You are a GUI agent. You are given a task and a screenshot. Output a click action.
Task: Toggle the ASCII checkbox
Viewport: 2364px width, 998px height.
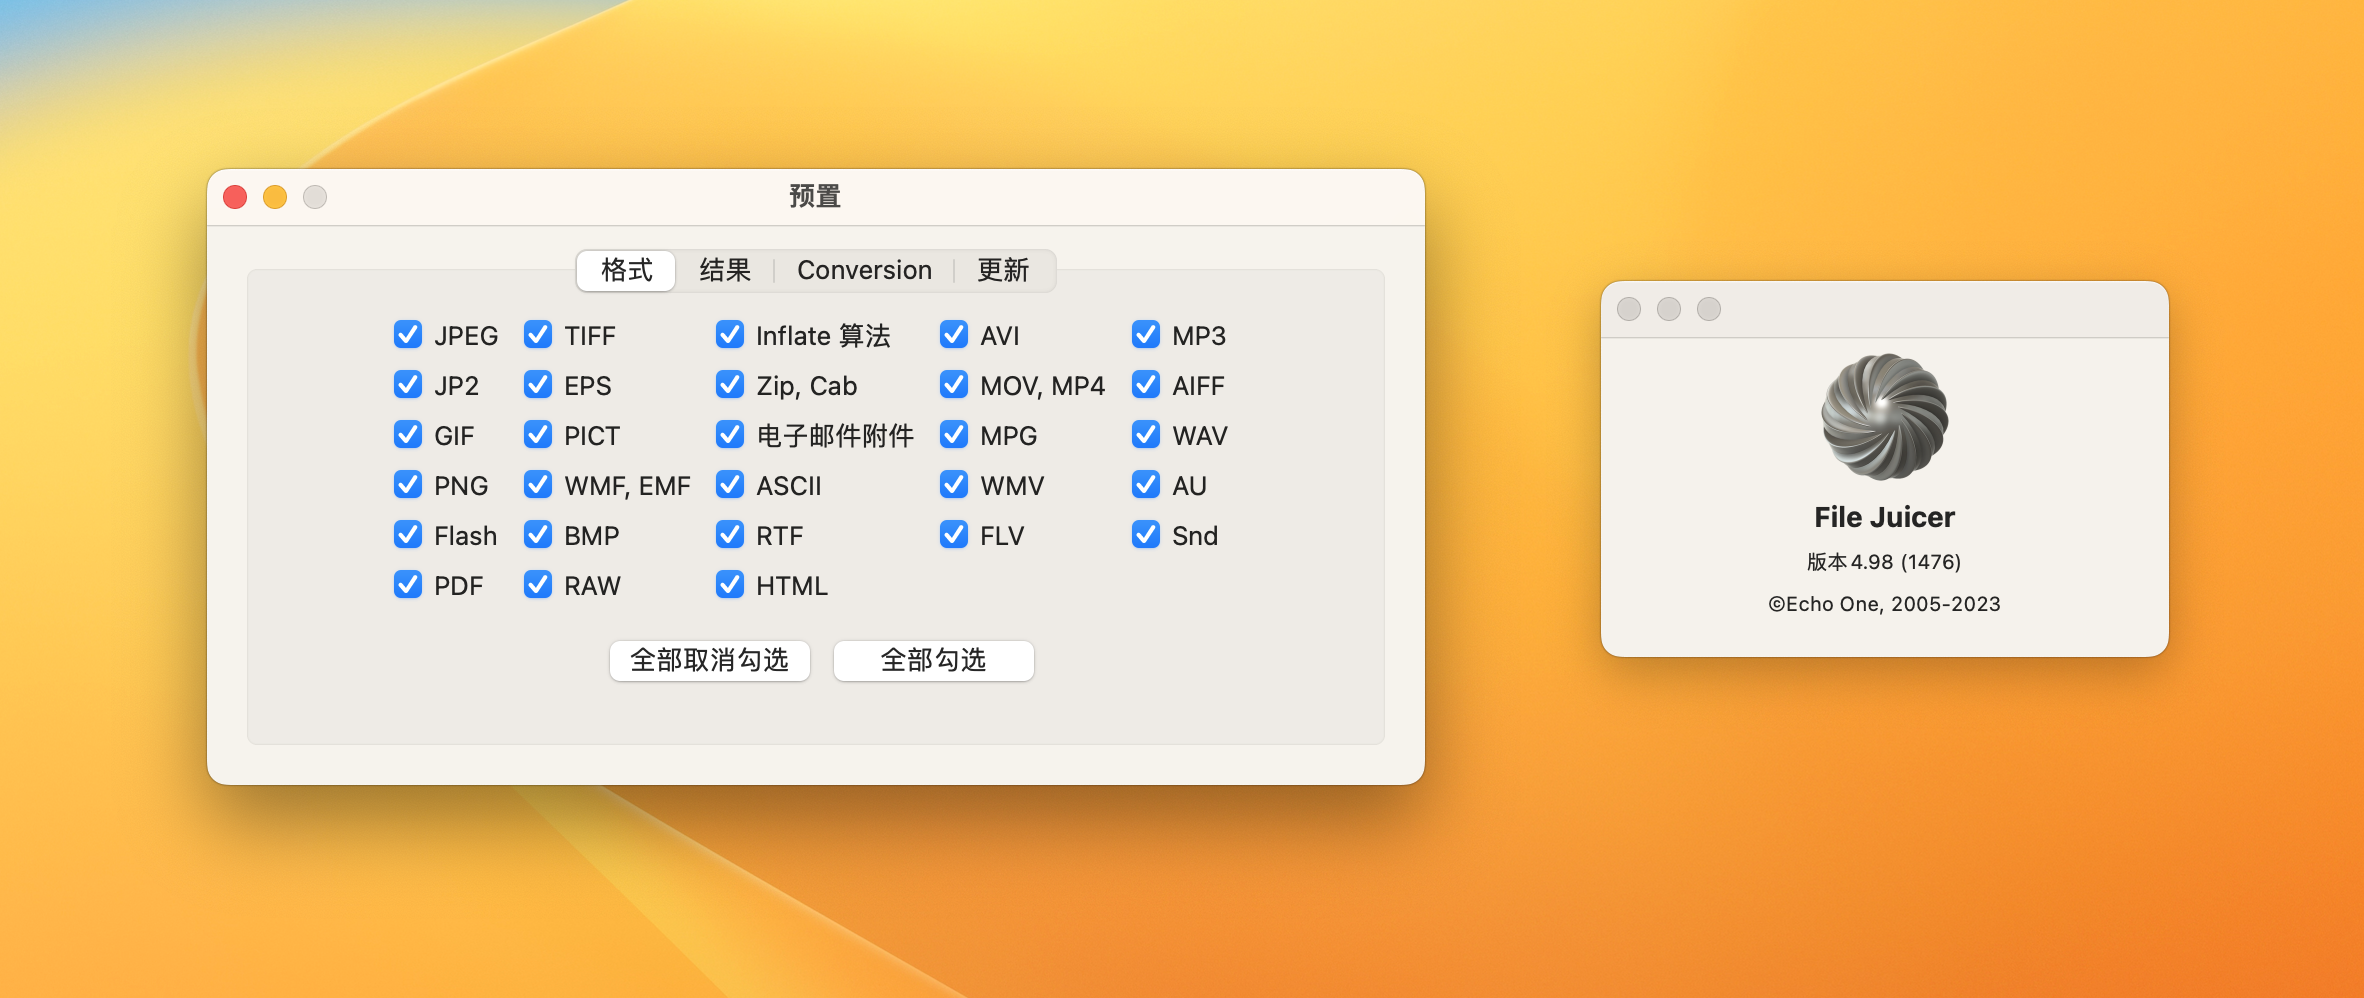click(730, 485)
